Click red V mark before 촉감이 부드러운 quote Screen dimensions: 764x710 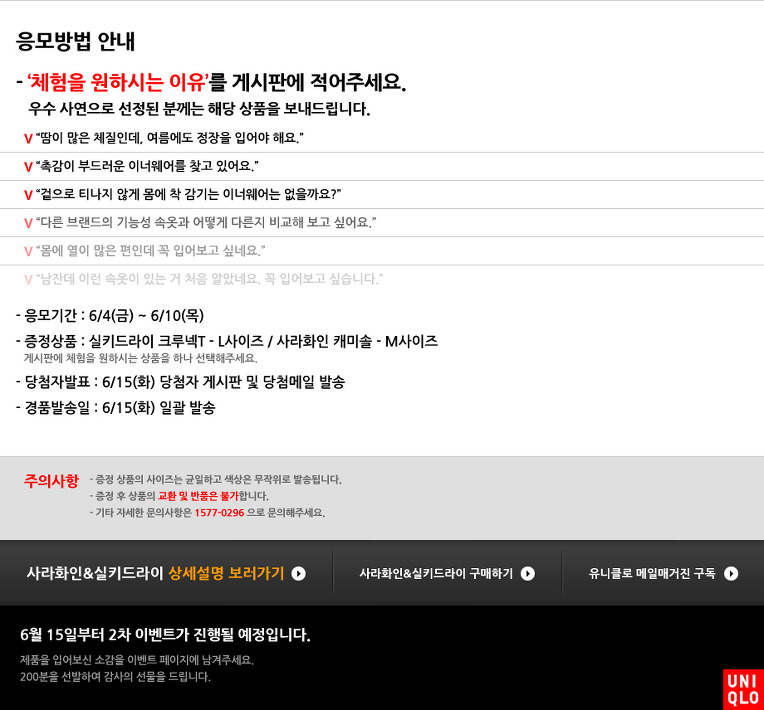[x=28, y=167]
